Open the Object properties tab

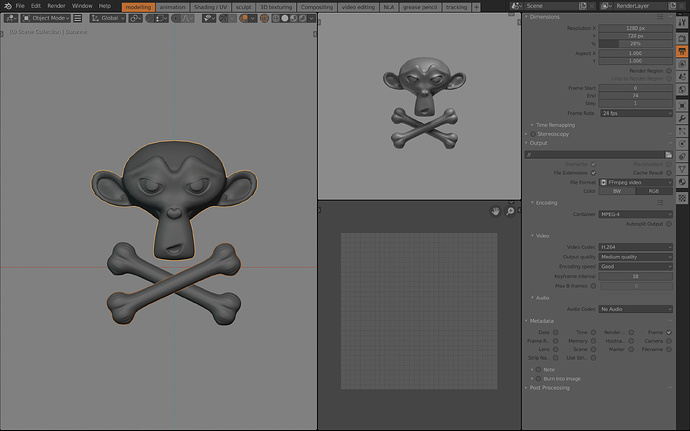pyautogui.click(x=682, y=106)
